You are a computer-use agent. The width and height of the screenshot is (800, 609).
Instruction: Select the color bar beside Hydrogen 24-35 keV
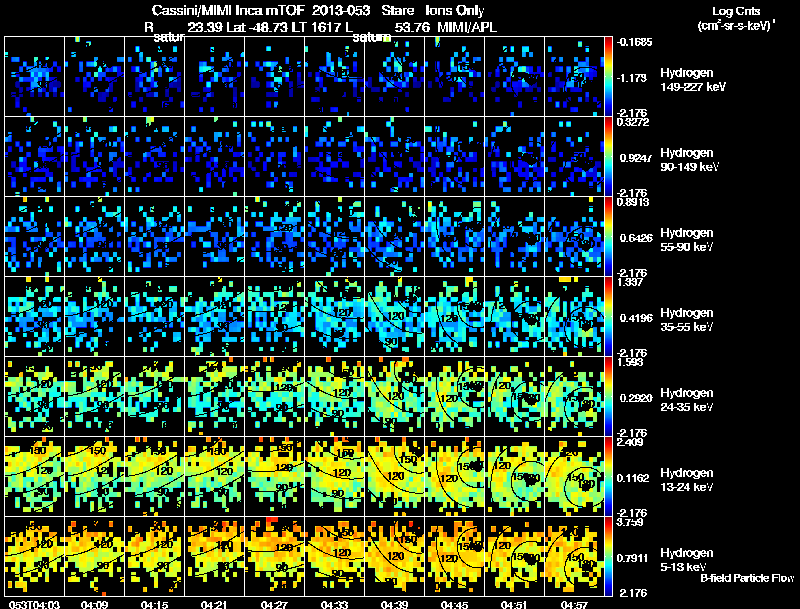tap(608, 397)
